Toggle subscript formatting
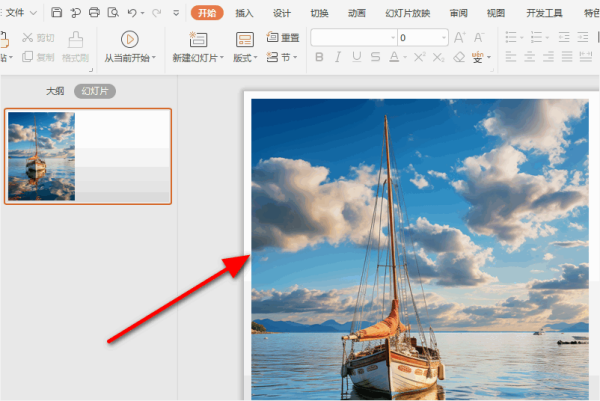This screenshot has height=401, width=600. pos(439,57)
